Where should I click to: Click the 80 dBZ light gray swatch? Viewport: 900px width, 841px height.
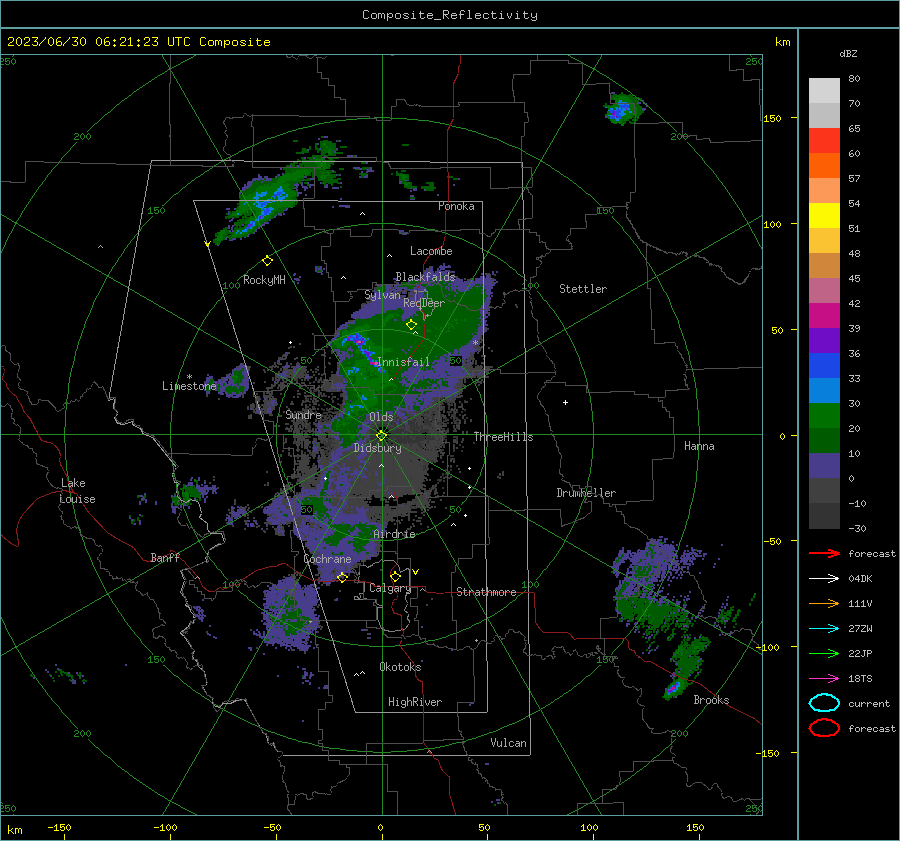pyautogui.click(x=824, y=90)
